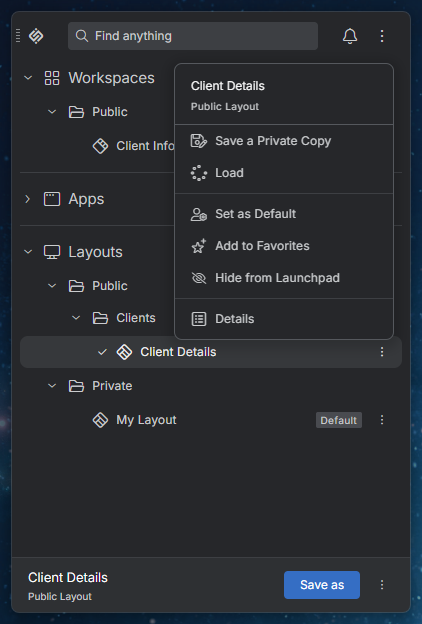The width and height of the screenshot is (422, 624).
Task: Select the Apps section heading
Action: click(x=86, y=199)
